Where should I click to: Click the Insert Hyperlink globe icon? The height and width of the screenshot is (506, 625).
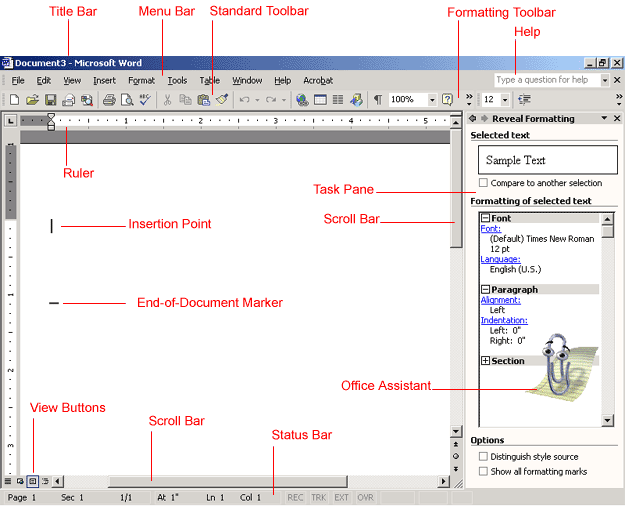click(x=302, y=100)
